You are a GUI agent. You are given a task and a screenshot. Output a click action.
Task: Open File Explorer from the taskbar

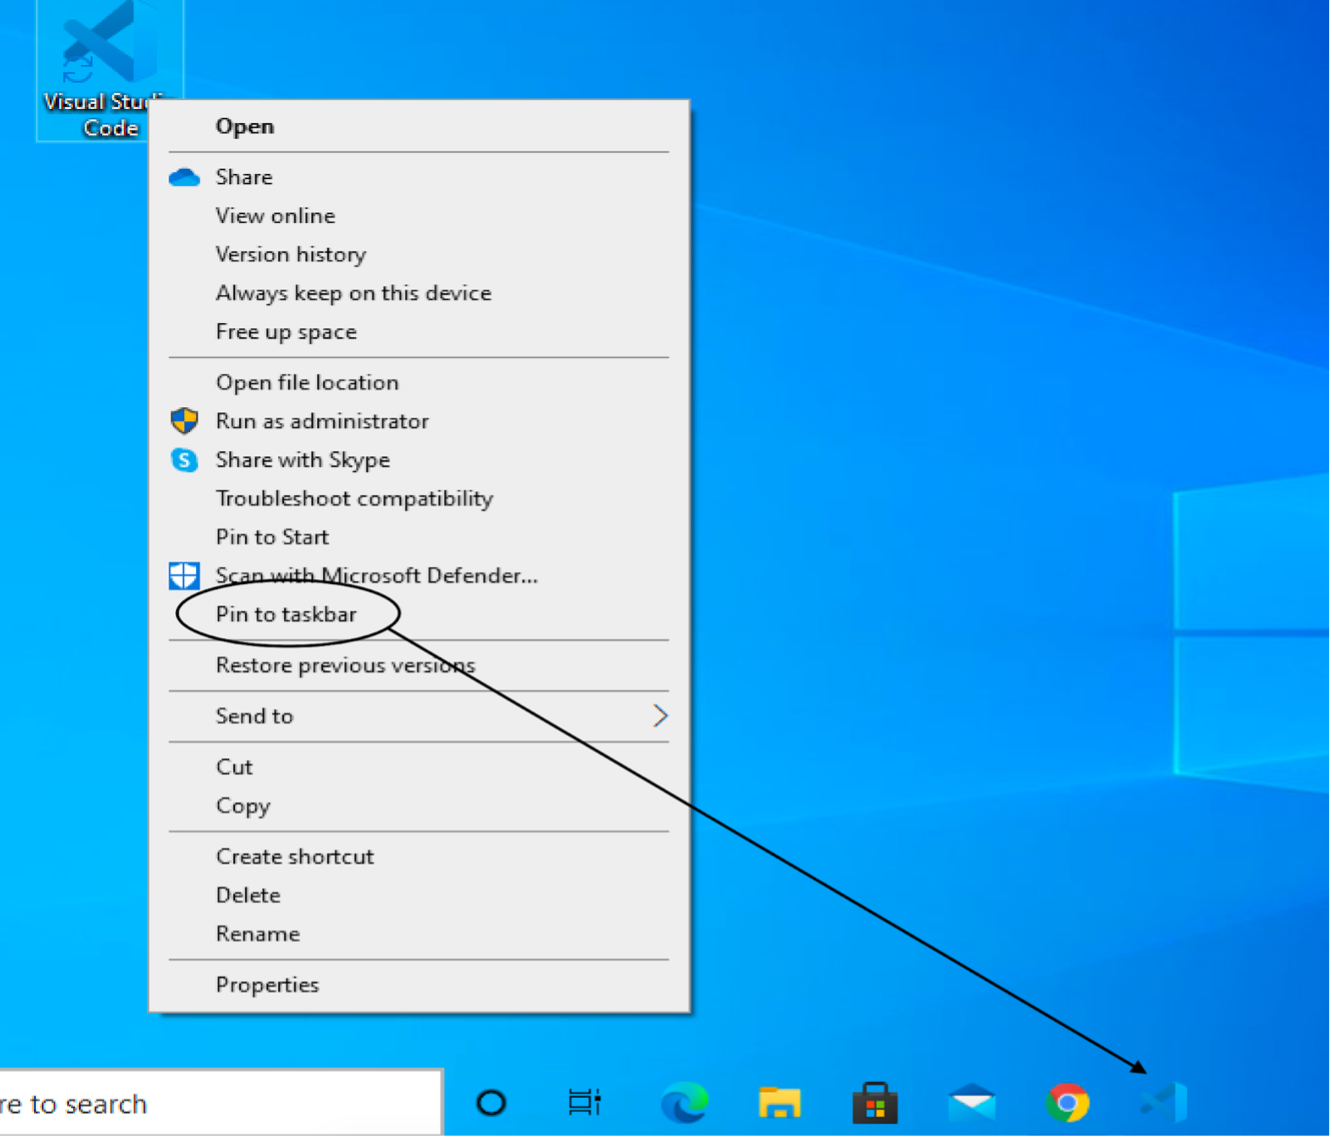[779, 1102]
